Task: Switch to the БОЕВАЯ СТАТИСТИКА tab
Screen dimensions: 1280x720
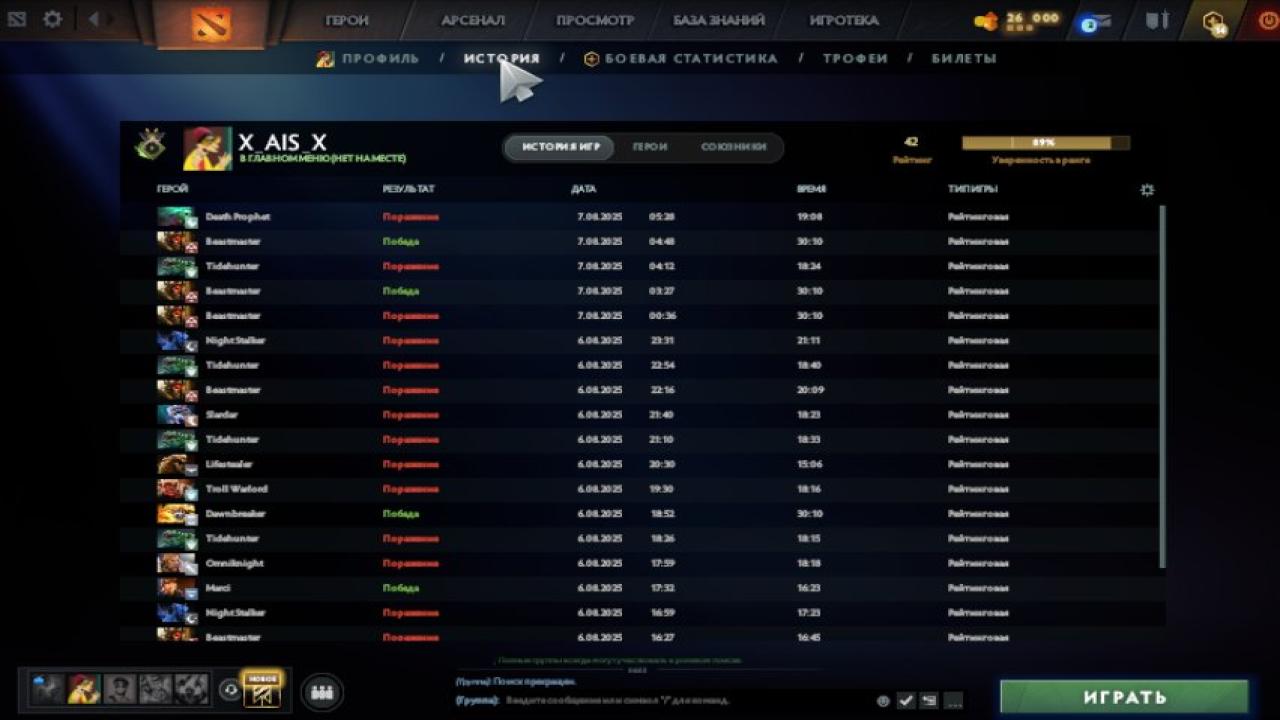Action: coord(680,59)
